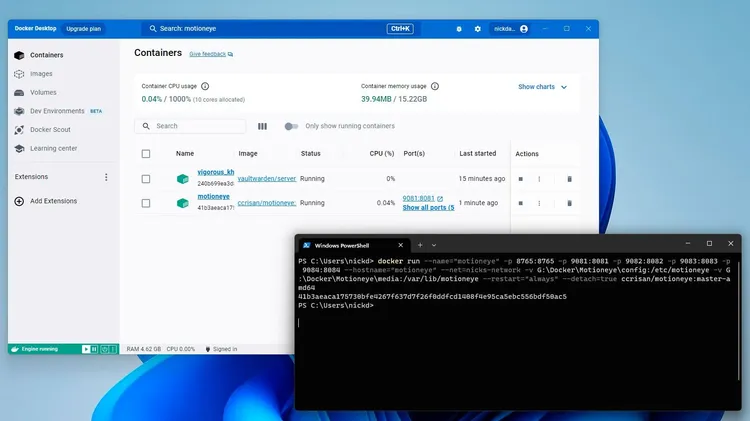Click the Engine running whale status
The height and width of the screenshot is (421, 750).
pyautogui.click(x=34, y=349)
